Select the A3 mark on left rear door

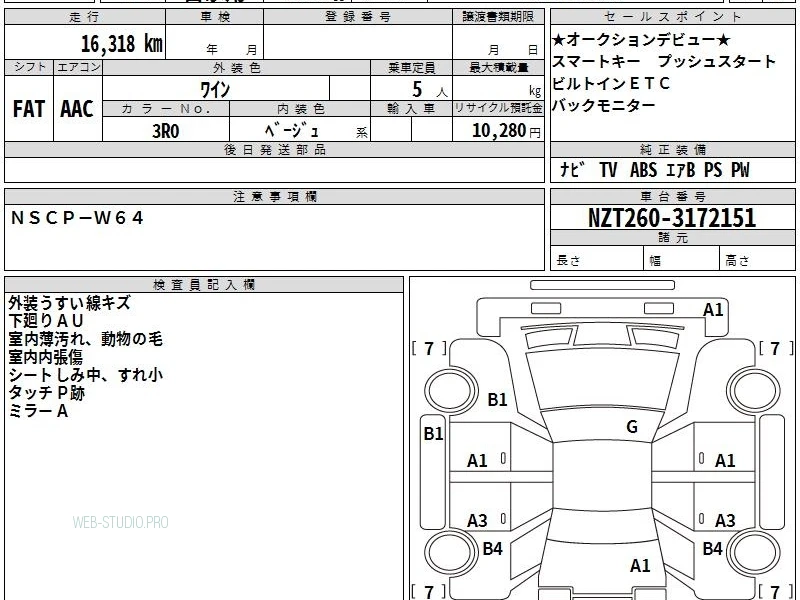tap(477, 521)
